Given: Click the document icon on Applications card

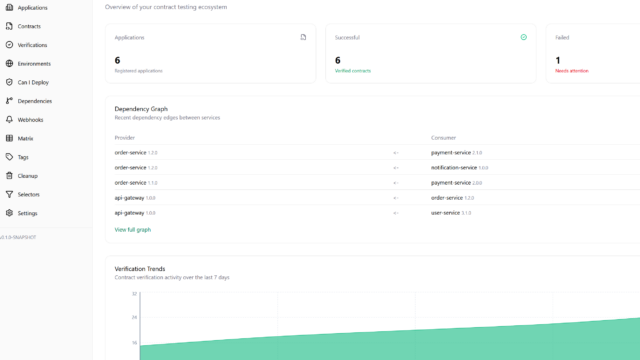Looking at the screenshot, I should click(x=303, y=37).
